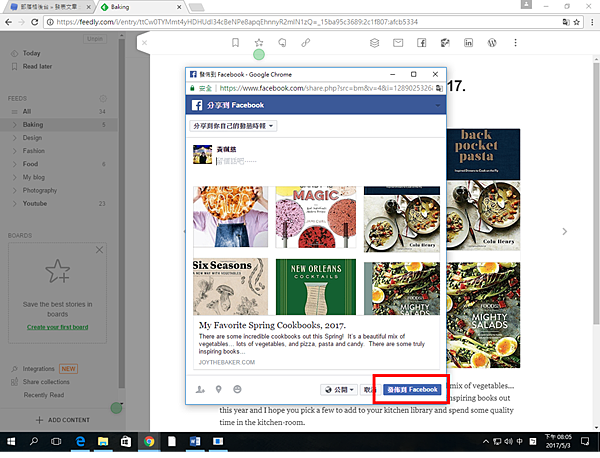Click the Six Seasons cookbook thumbnail
Screen dimensions: 600x458
coord(231,287)
